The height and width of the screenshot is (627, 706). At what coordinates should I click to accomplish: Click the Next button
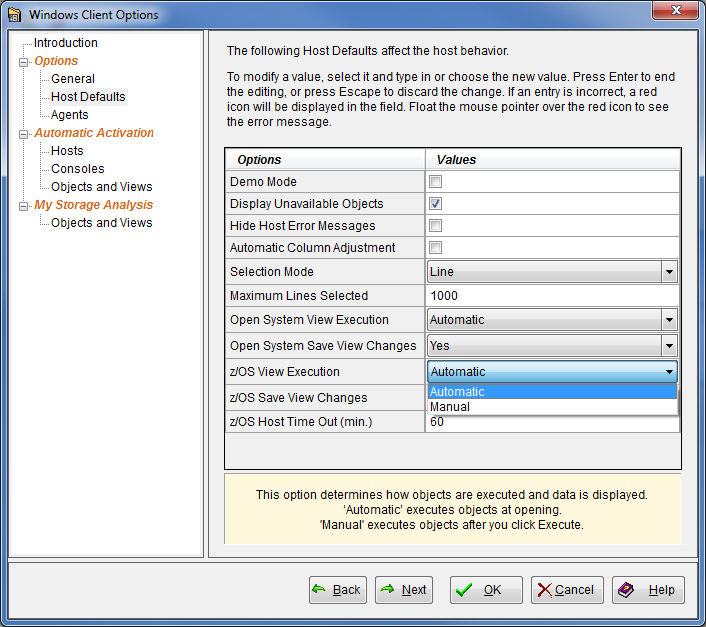point(404,590)
